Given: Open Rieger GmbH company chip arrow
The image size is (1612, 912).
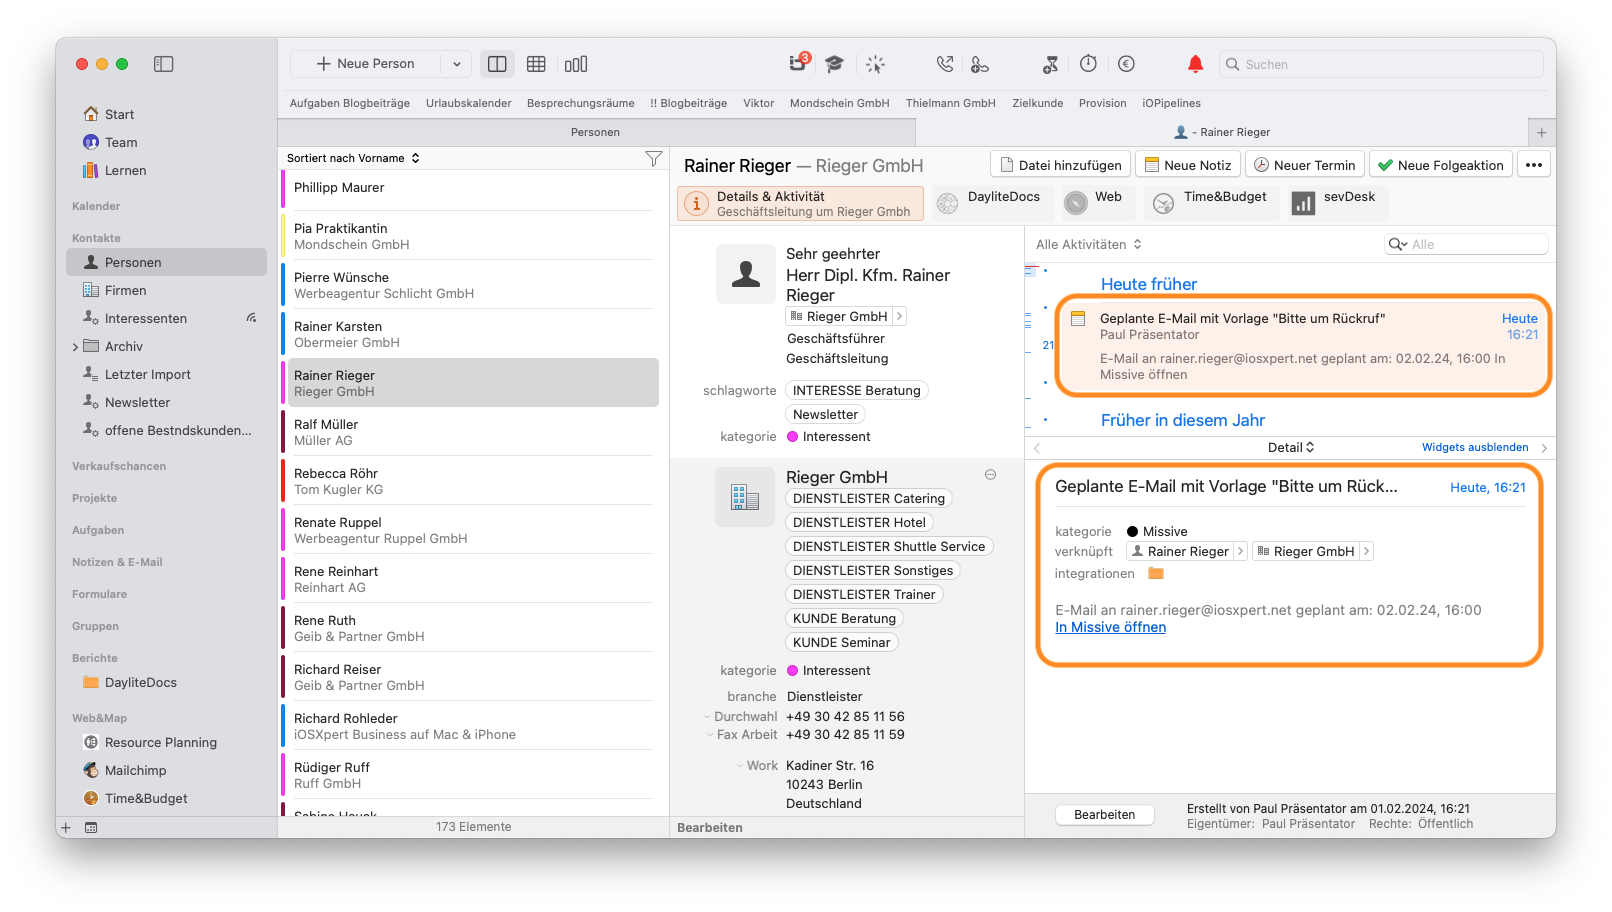Looking at the screenshot, I should [899, 316].
